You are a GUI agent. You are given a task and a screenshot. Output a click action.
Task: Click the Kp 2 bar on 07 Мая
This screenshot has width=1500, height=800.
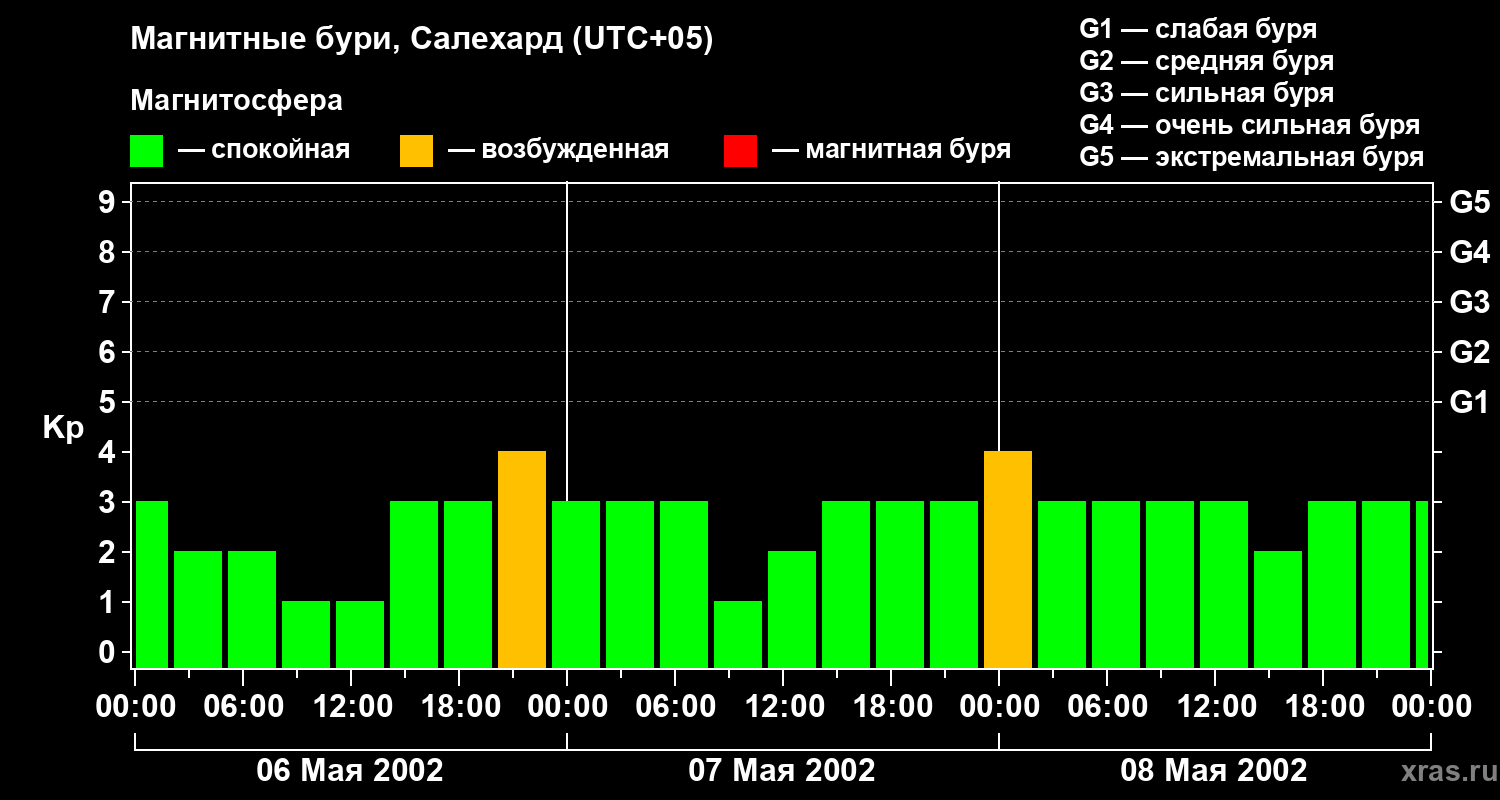click(x=792, y=610)
